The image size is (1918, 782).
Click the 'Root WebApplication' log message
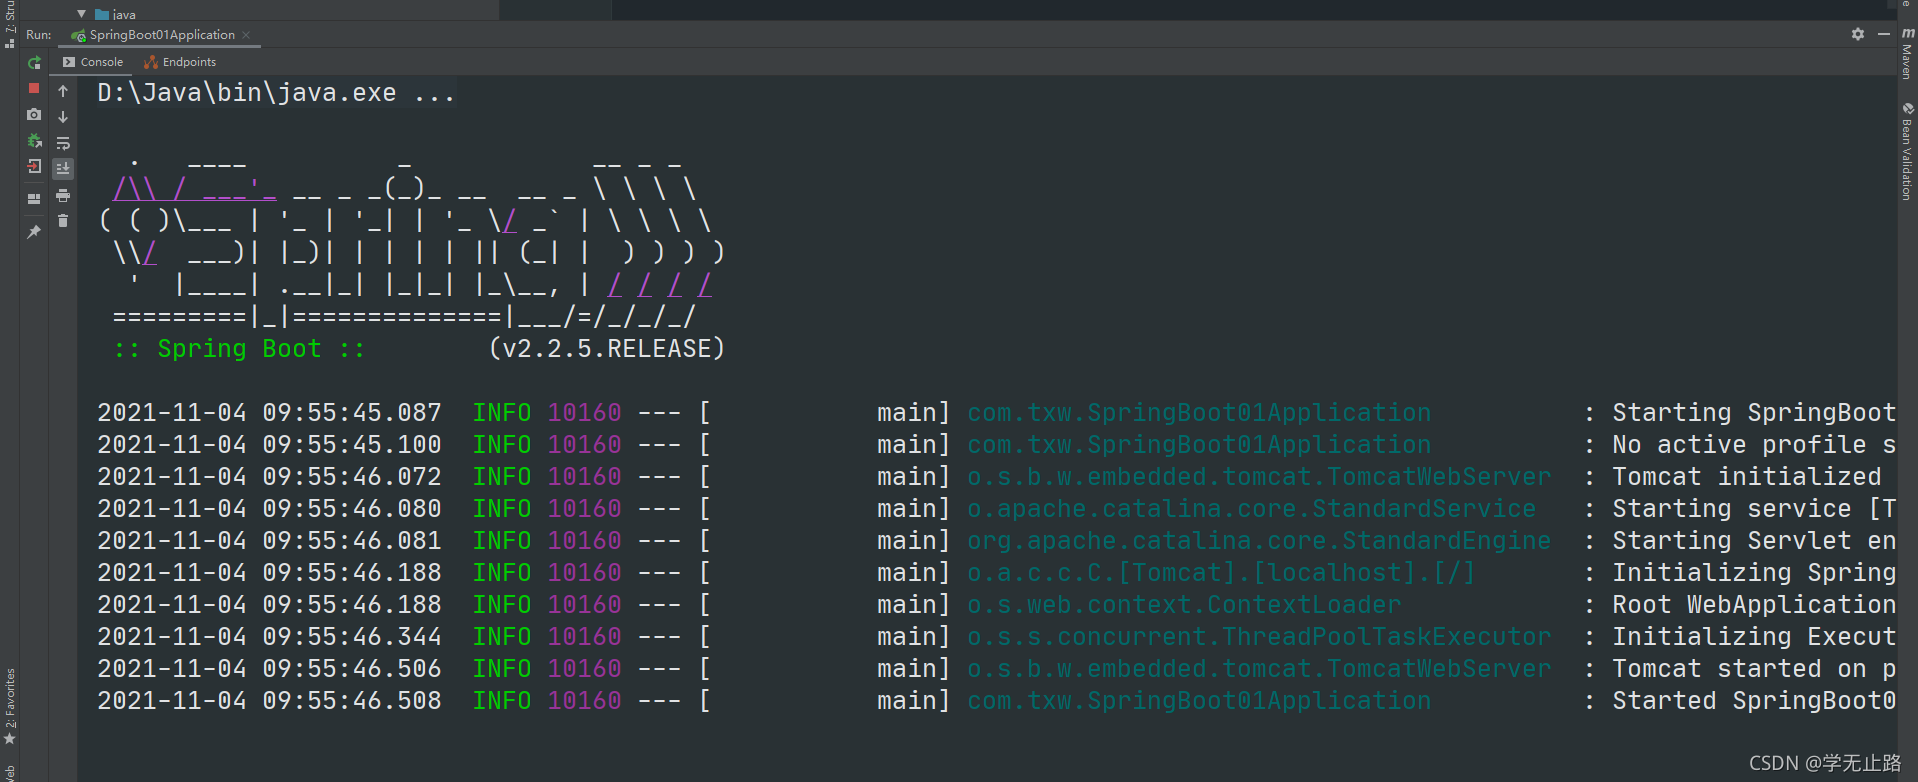(x=1754, y=605)
